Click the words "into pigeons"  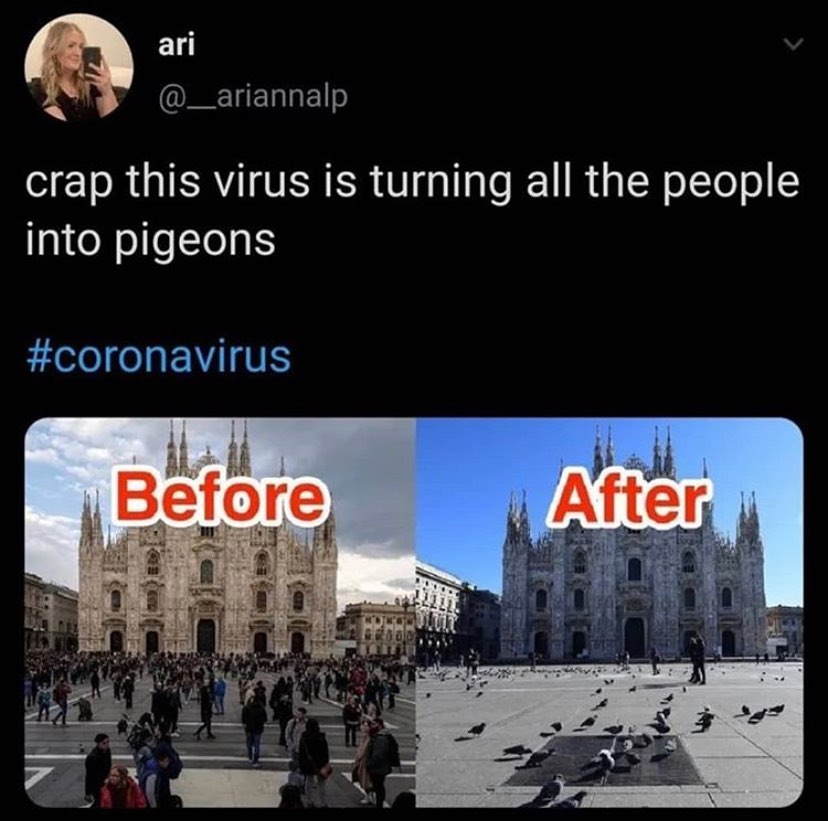point(150,239)
